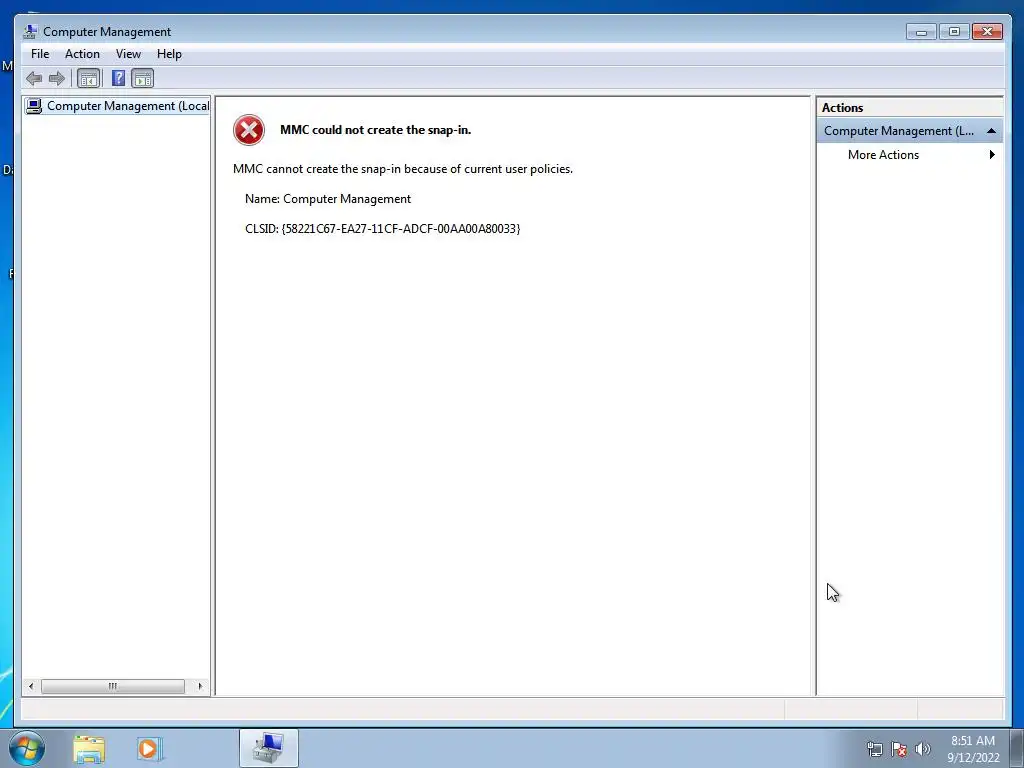Image resolution: width=1024 pixels, height=768 pixels.
Task: Click the Back arrow toolbar icon
Action: point(34,79)
